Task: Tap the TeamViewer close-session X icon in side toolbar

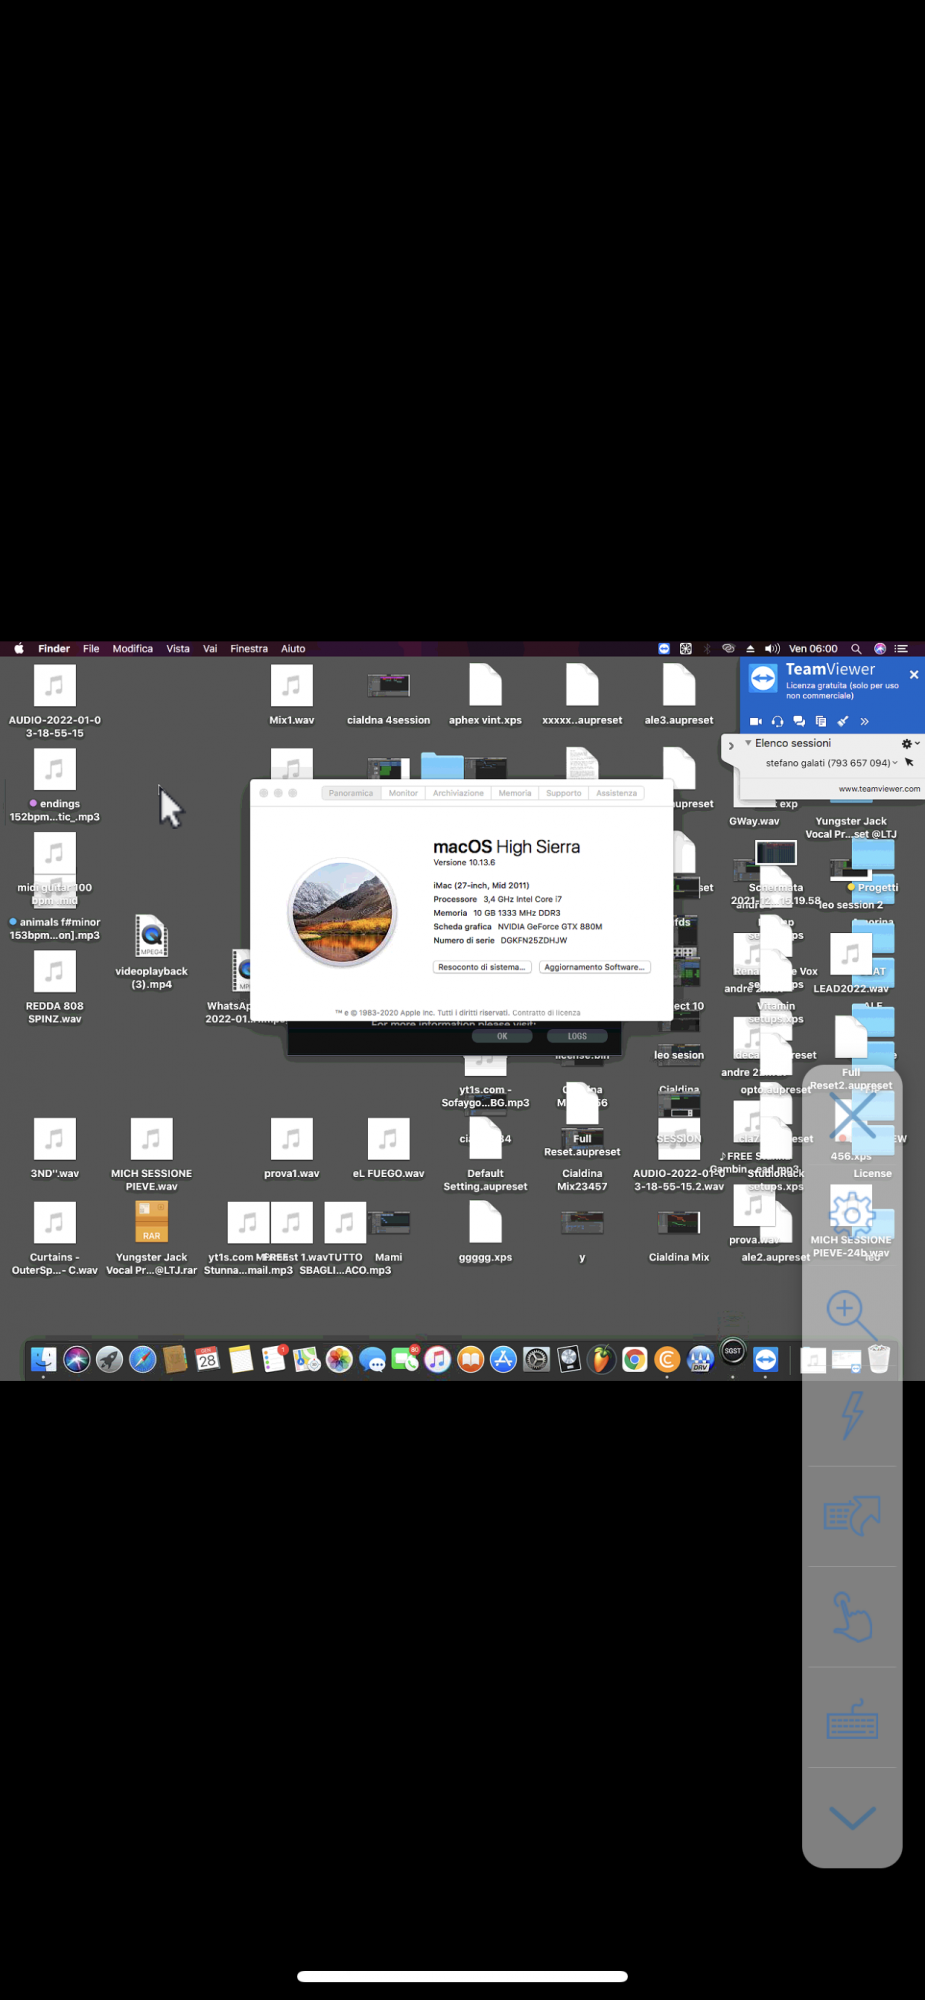Action: tap(852, 1116)
